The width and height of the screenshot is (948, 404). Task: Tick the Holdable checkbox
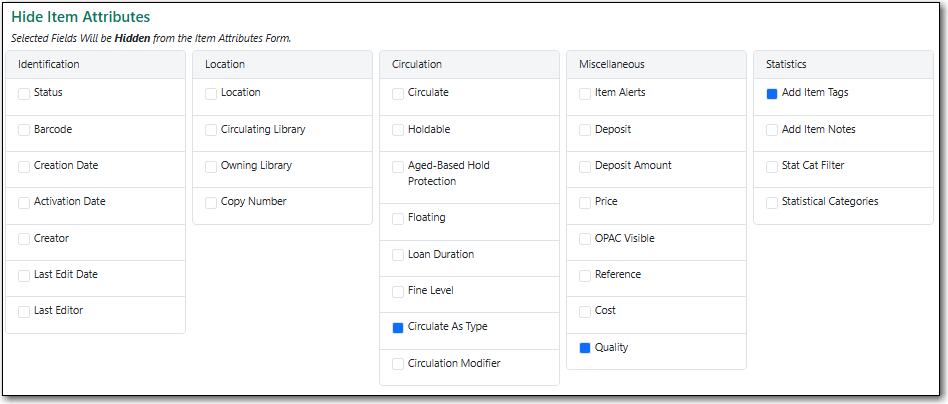click(x=397, y=130)
